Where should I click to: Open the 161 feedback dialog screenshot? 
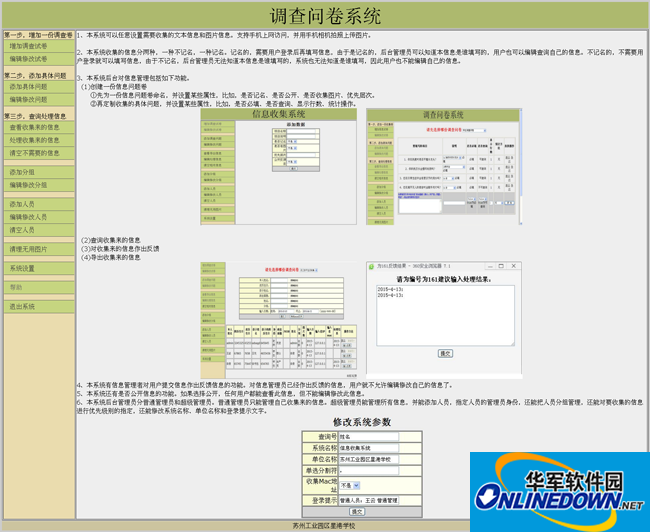[444, 319]
